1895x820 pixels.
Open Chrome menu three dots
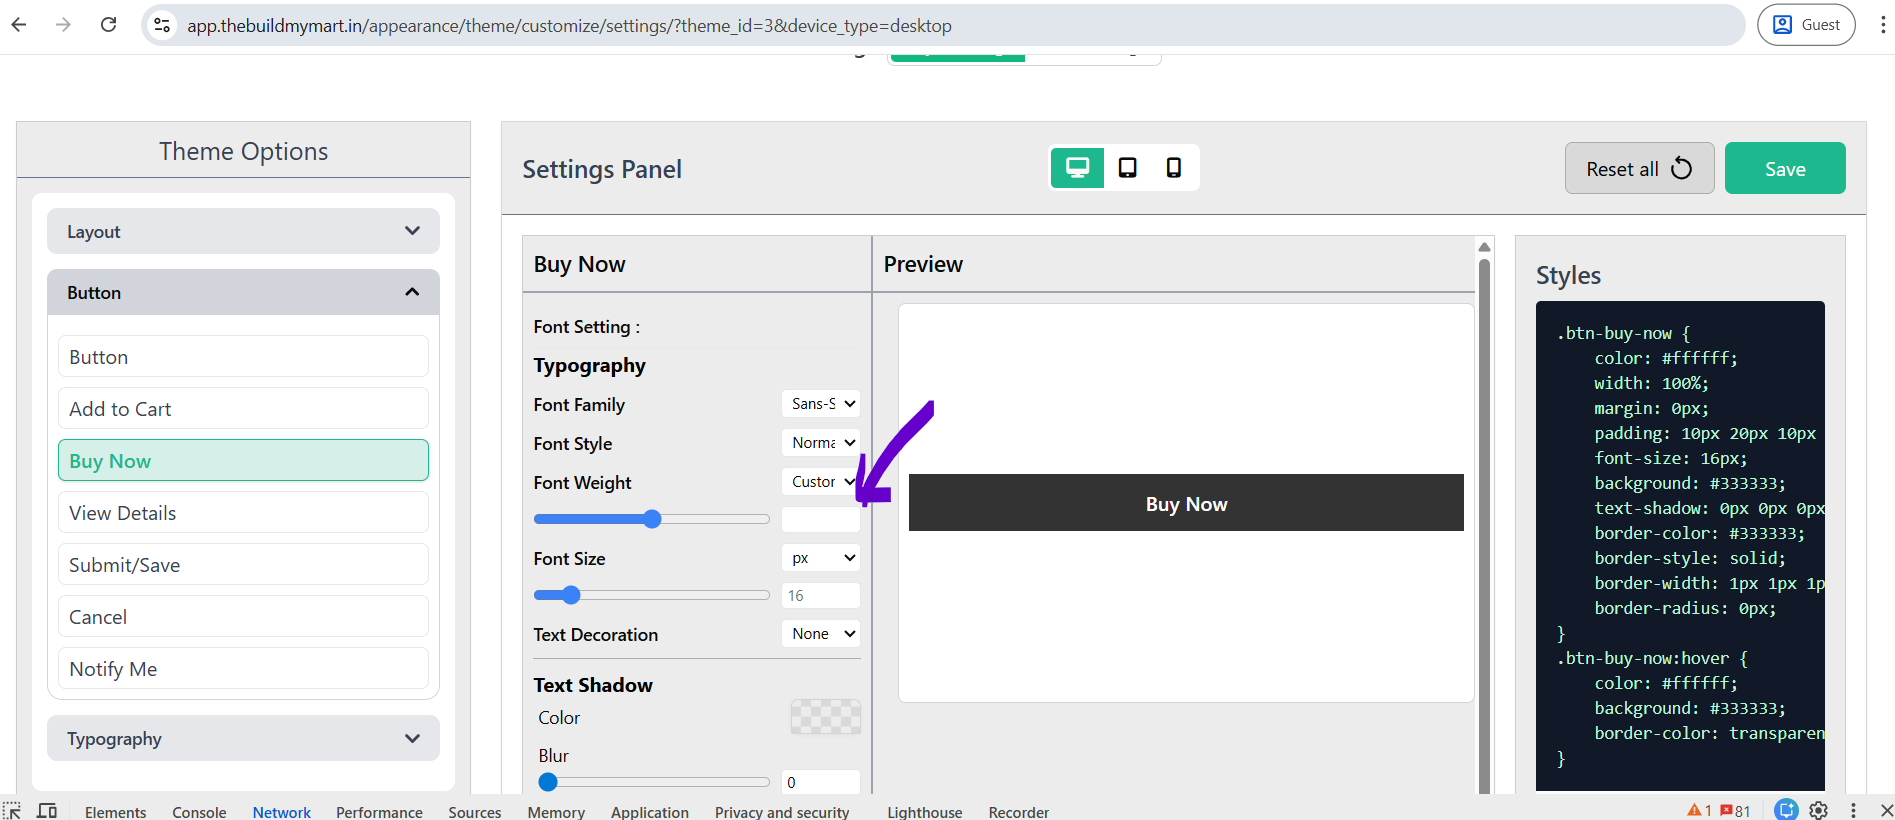click(1882, 25)
